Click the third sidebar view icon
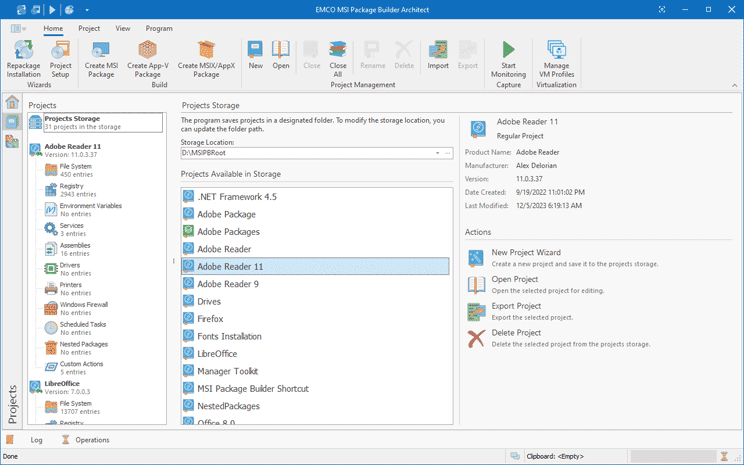The height and width of the screenshot is (465, 744). tap(12, 141)
